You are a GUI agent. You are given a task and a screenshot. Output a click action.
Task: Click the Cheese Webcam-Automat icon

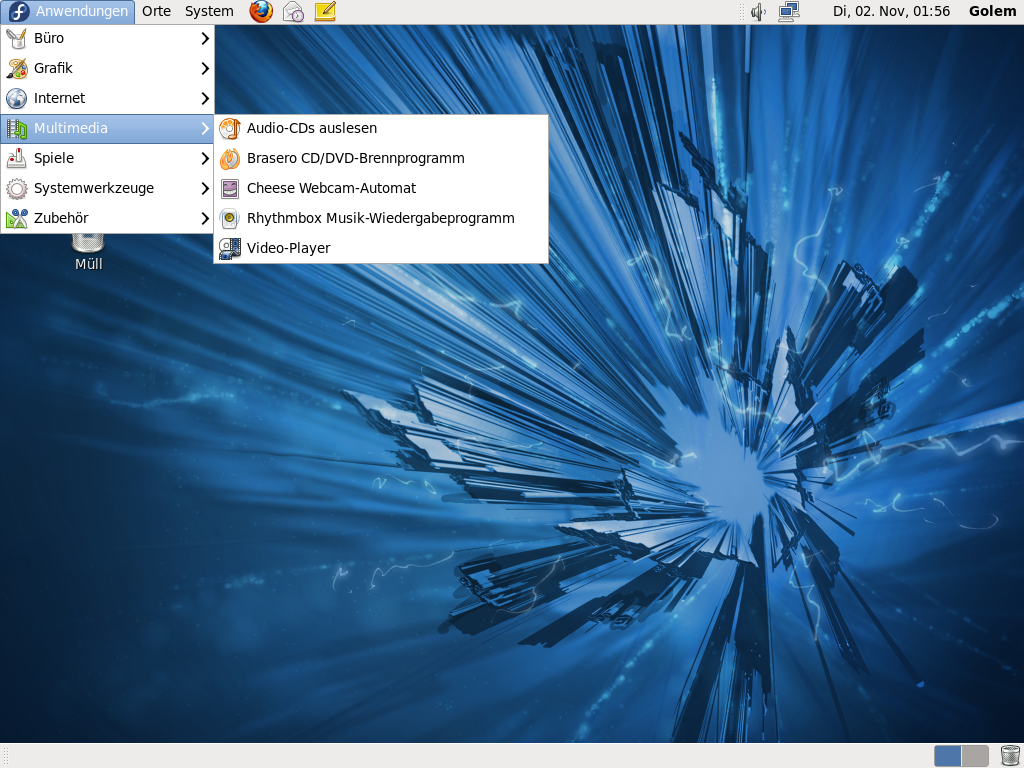click(230, 188)
